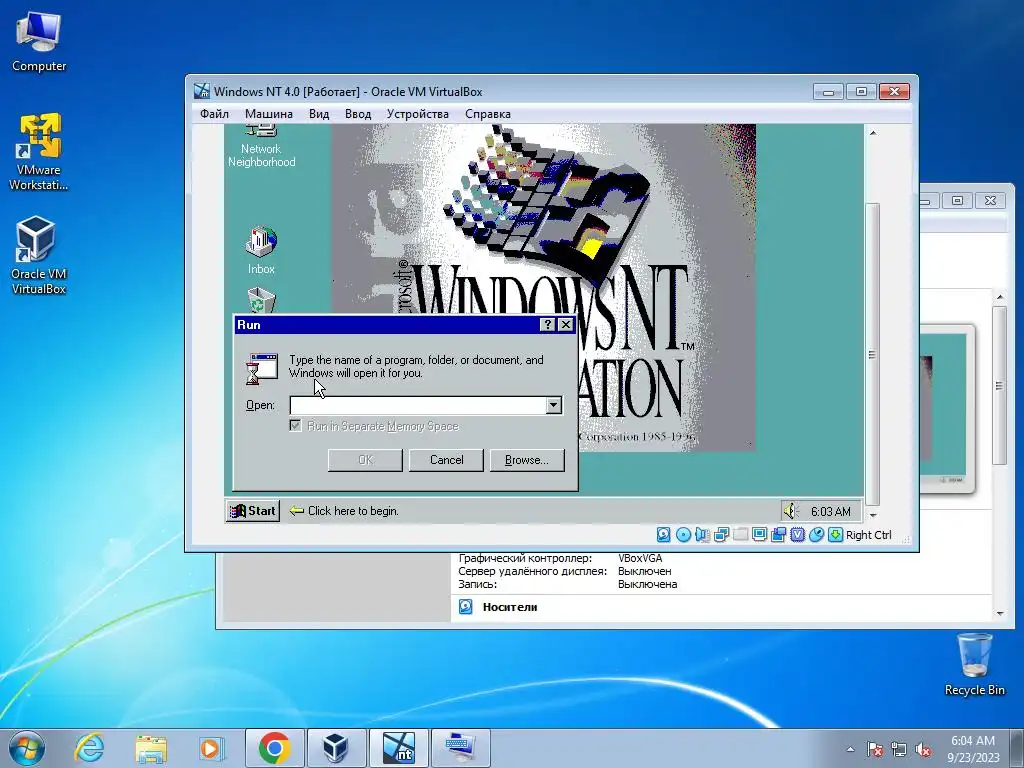
Task: Click the VirtualBox Manager details scrollbar up arrow
Action: (x=999, y=297)
